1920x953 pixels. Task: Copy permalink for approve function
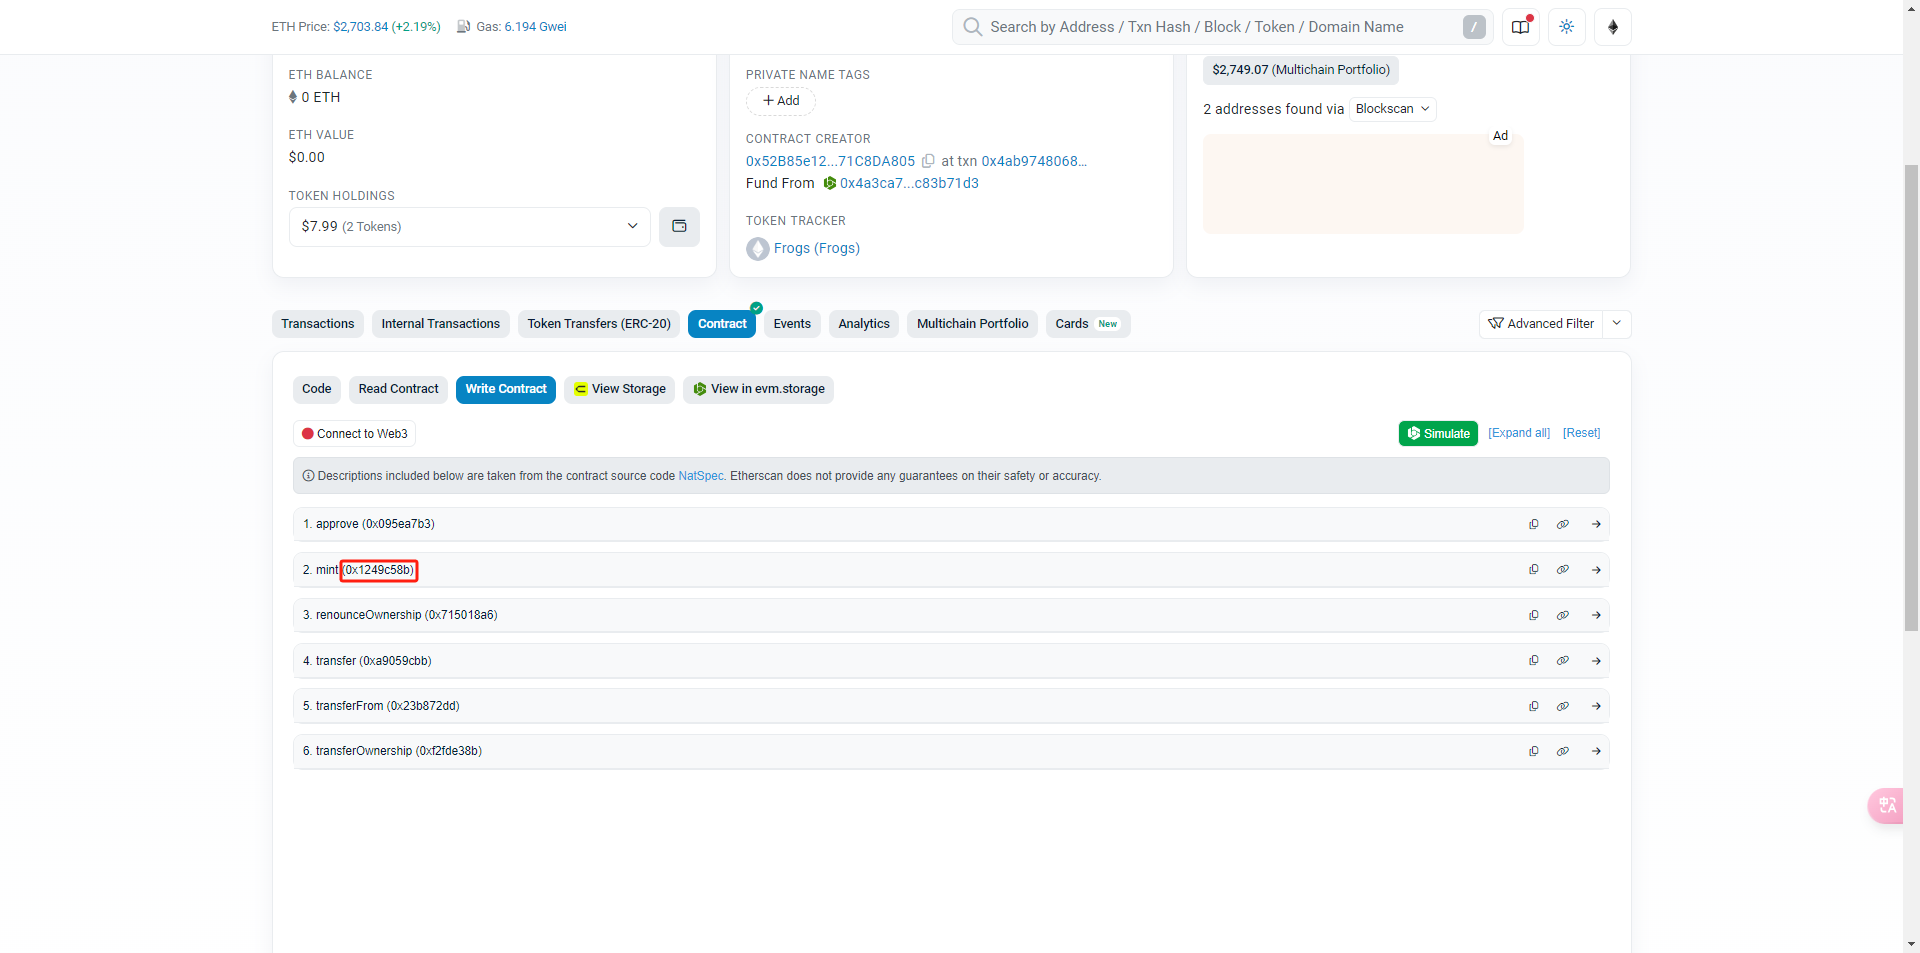tap(1563, 524)
